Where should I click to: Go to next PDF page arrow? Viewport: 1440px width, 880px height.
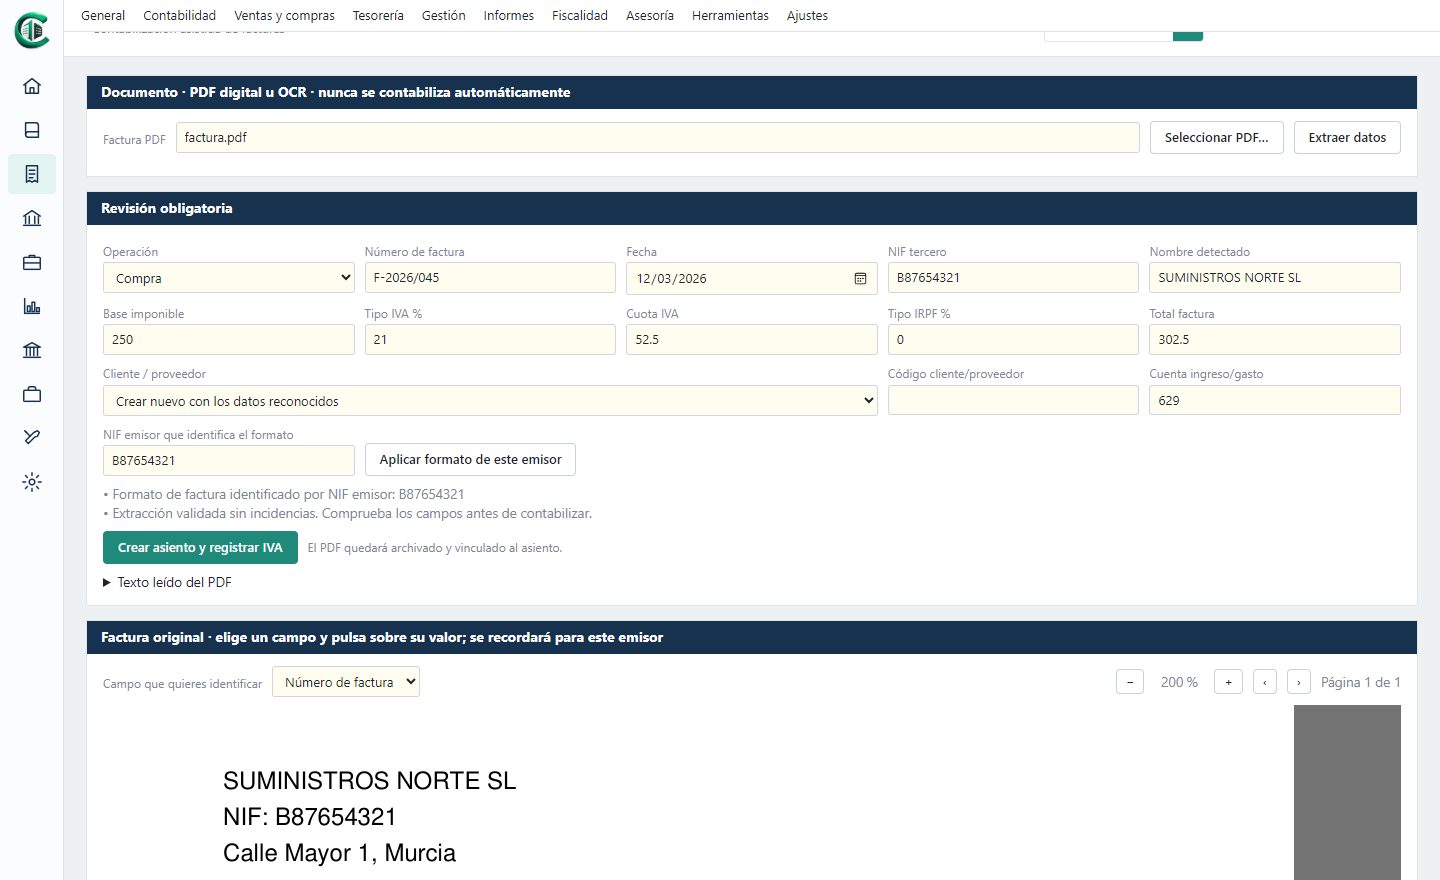tap(1299, 682)
